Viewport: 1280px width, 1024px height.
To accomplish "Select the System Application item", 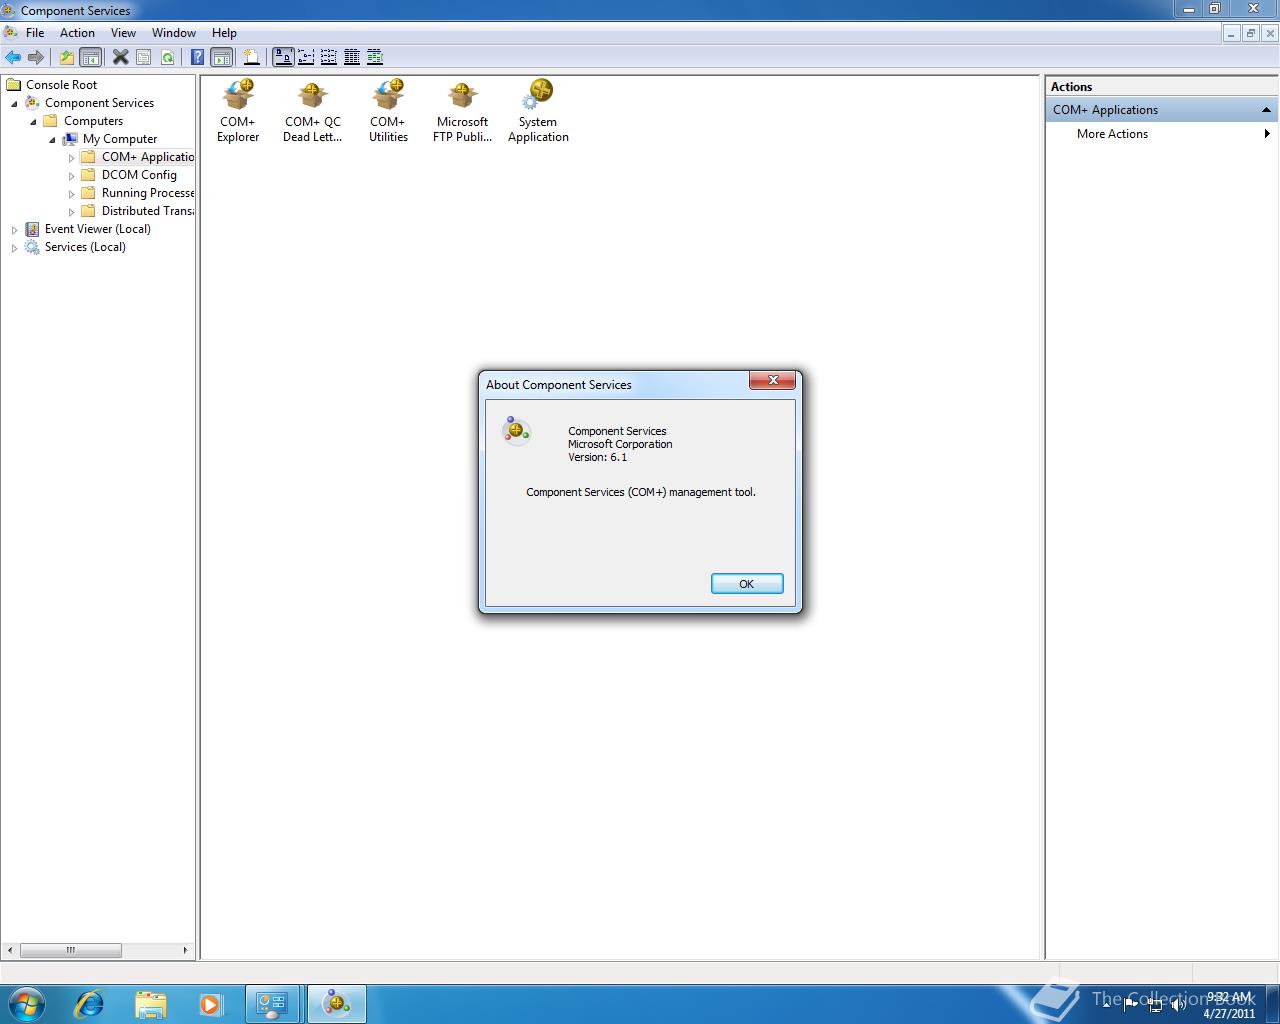I will (x=538, y=105).
